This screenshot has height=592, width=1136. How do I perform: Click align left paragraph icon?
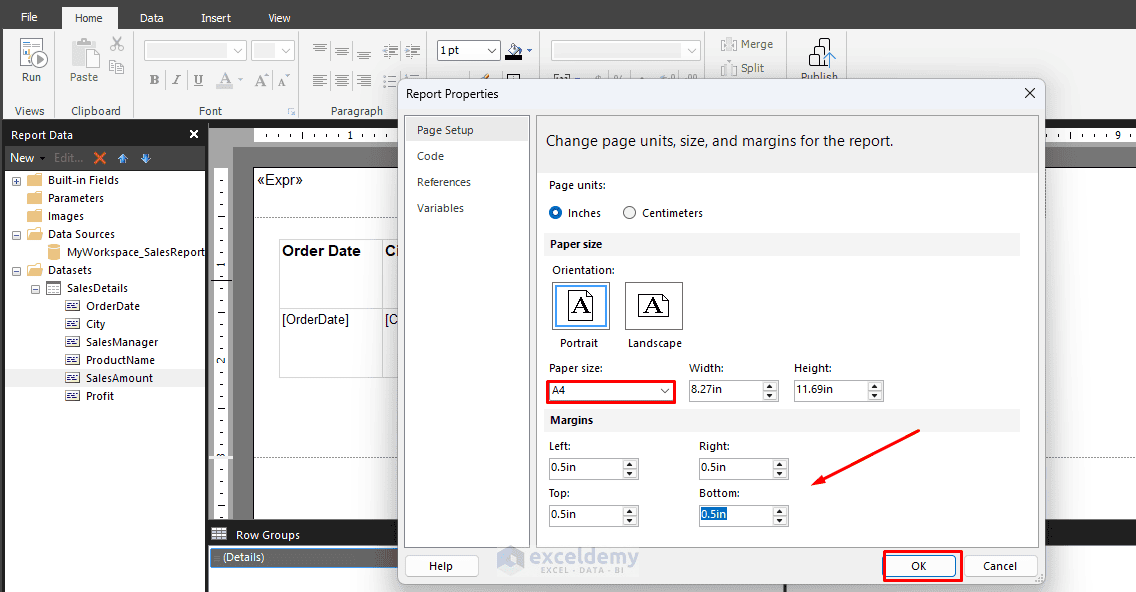click(x=320, y=80)
